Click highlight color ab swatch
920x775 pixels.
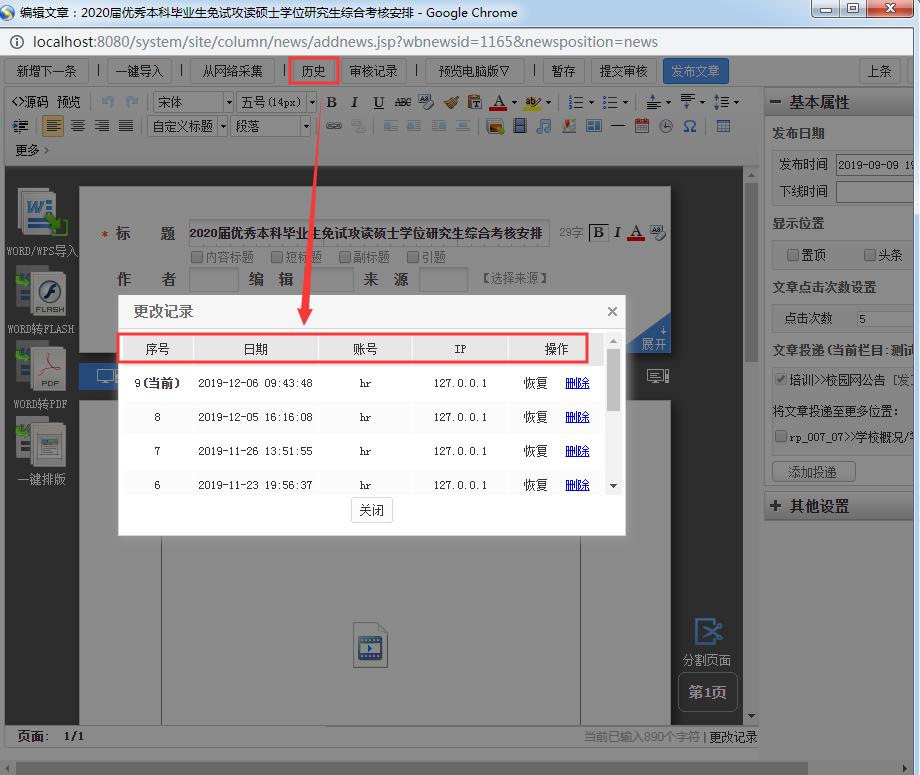click(533, 103)
